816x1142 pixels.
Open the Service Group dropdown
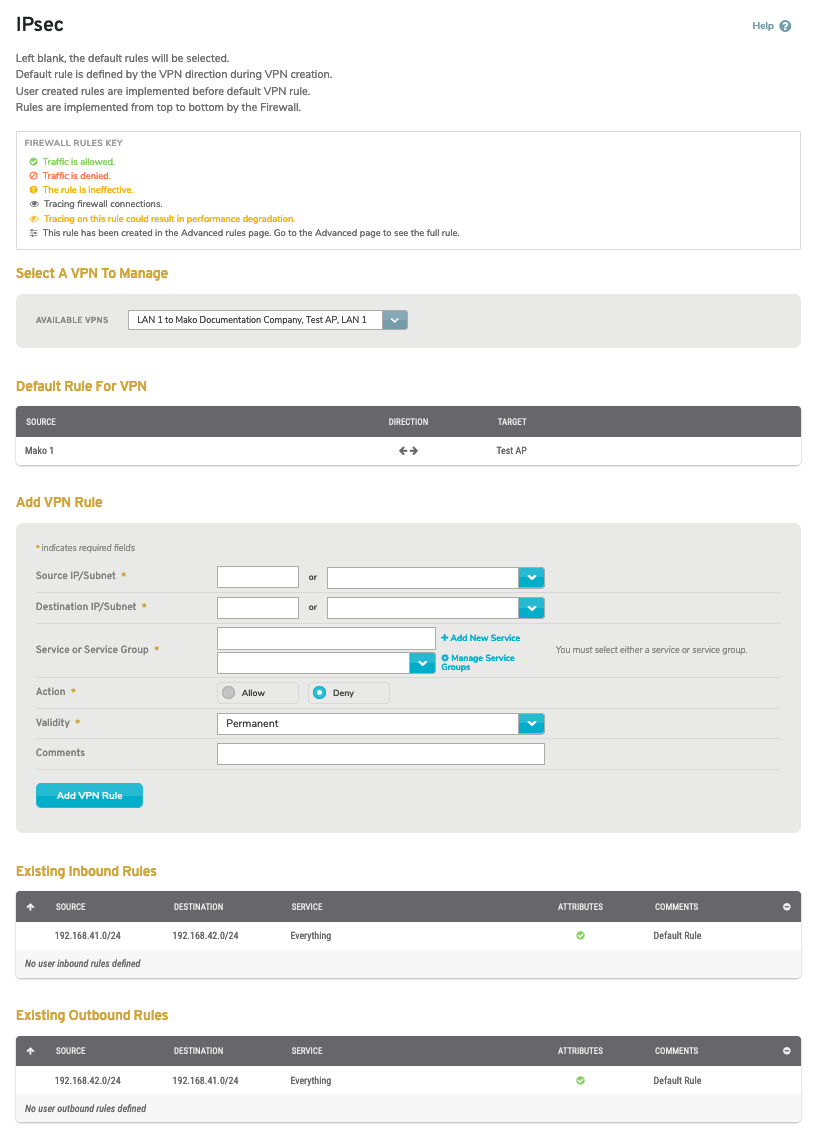click(x=422, y=663)
